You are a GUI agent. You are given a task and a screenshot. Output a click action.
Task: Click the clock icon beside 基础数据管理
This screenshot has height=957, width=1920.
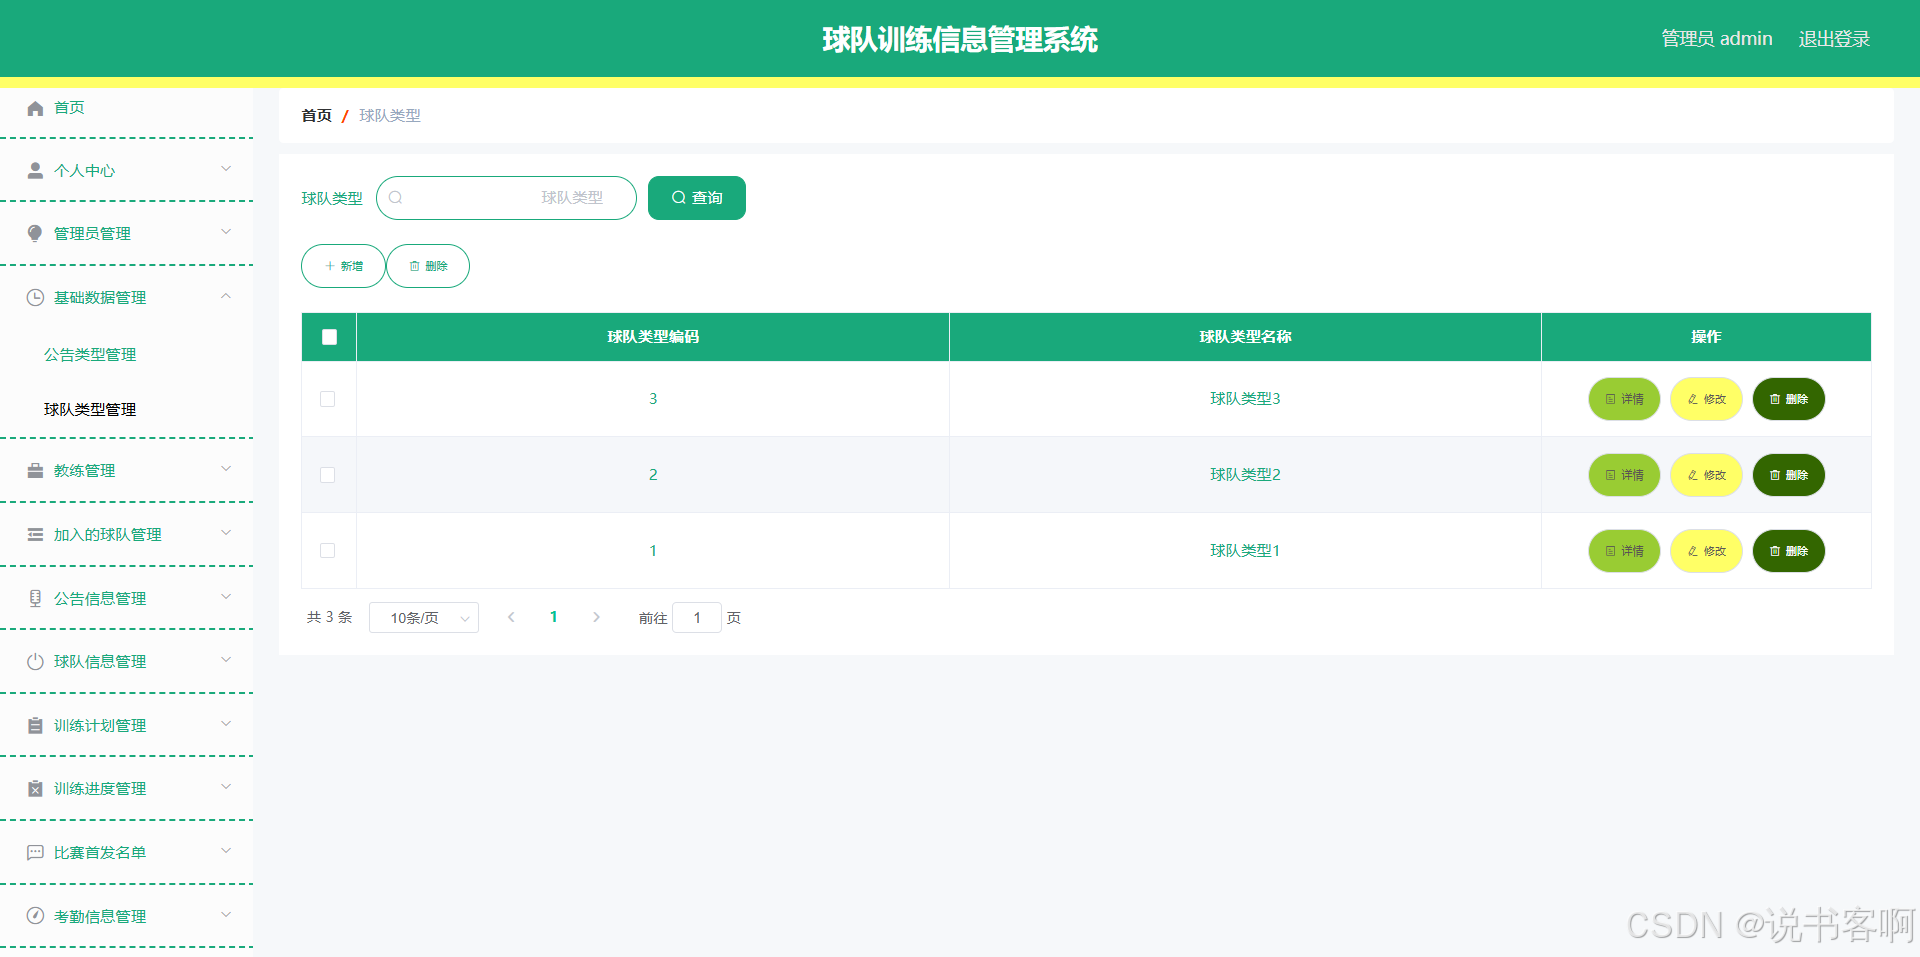tap(35, 298)
